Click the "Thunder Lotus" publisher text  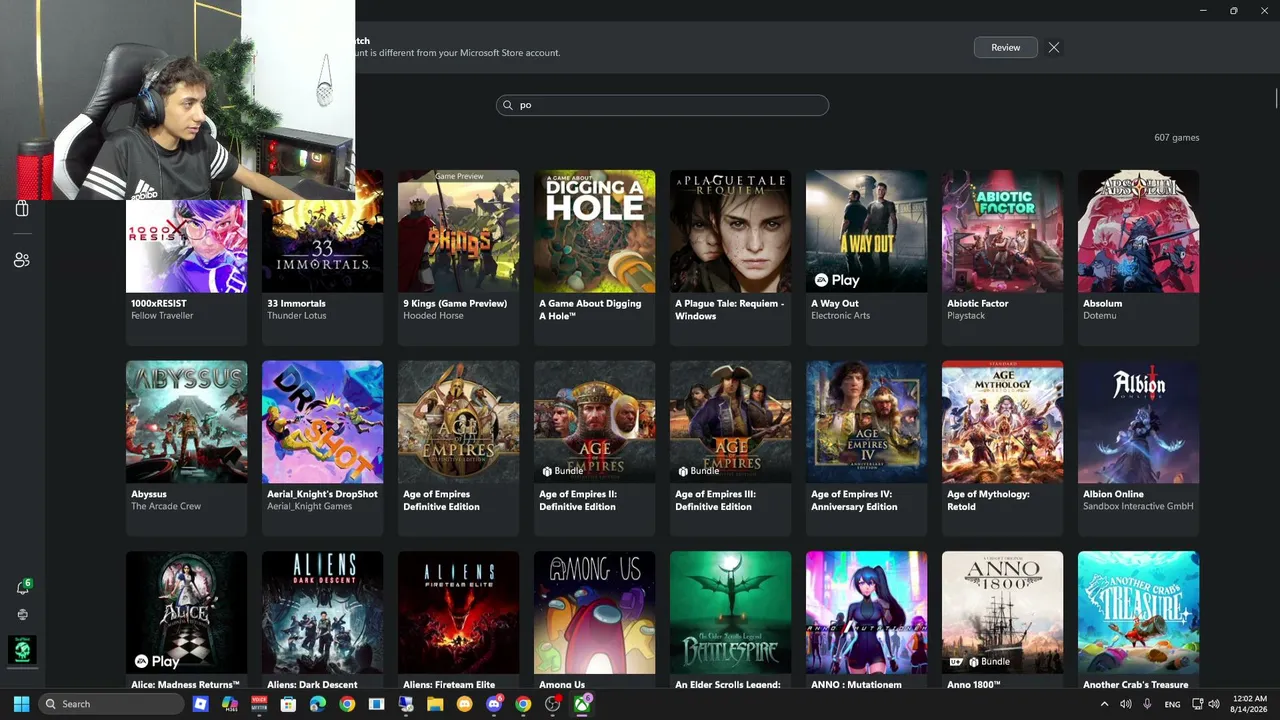[x=296, y=316]
